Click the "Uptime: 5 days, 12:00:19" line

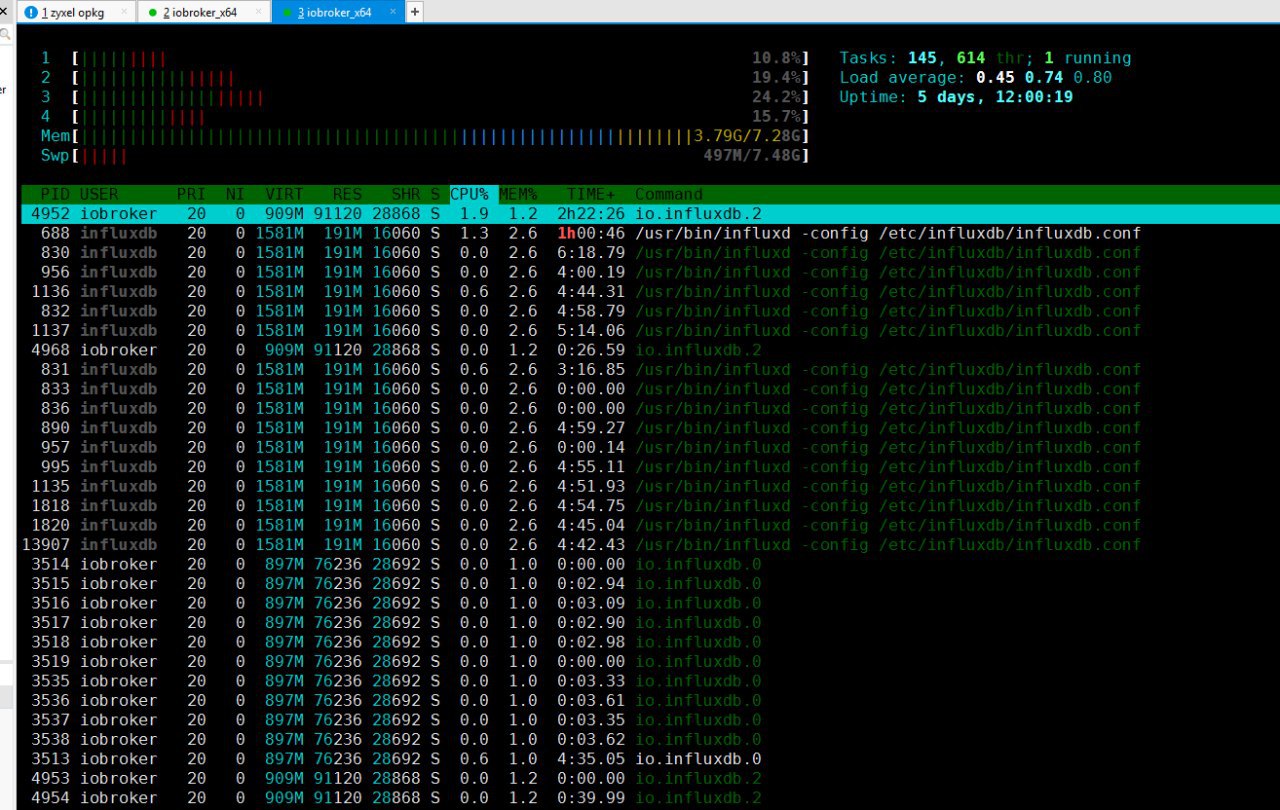956,97
